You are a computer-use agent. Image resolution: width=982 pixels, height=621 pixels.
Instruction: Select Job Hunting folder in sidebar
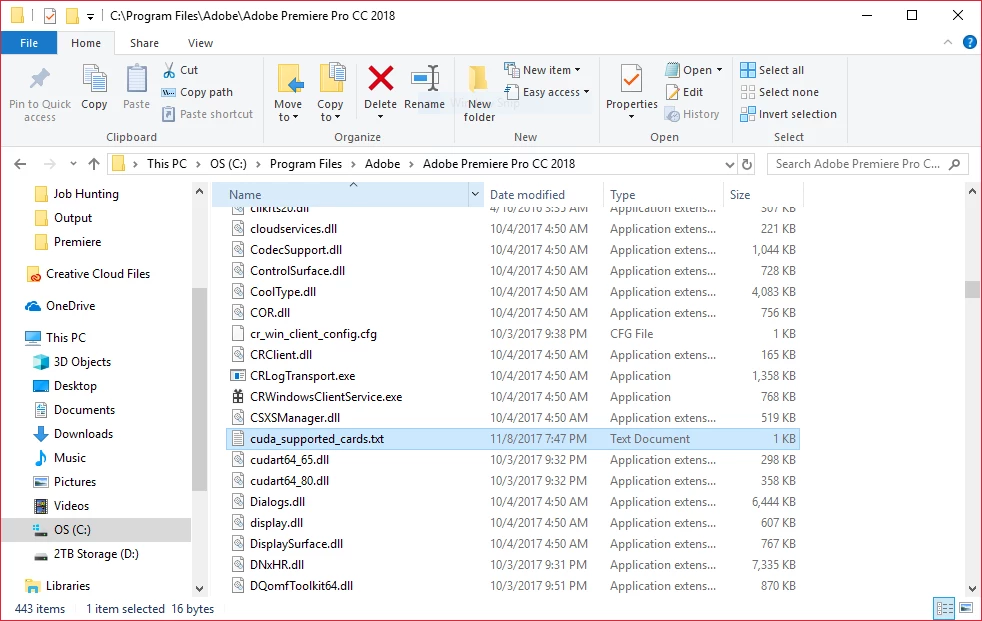[x=86, y=194]
